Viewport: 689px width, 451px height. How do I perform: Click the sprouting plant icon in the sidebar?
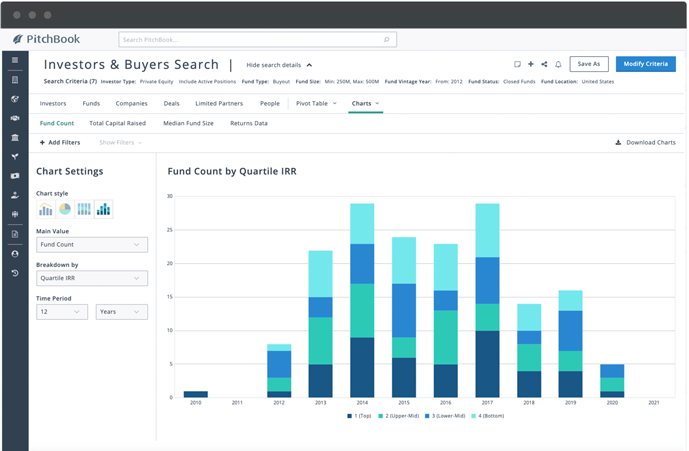15,156
